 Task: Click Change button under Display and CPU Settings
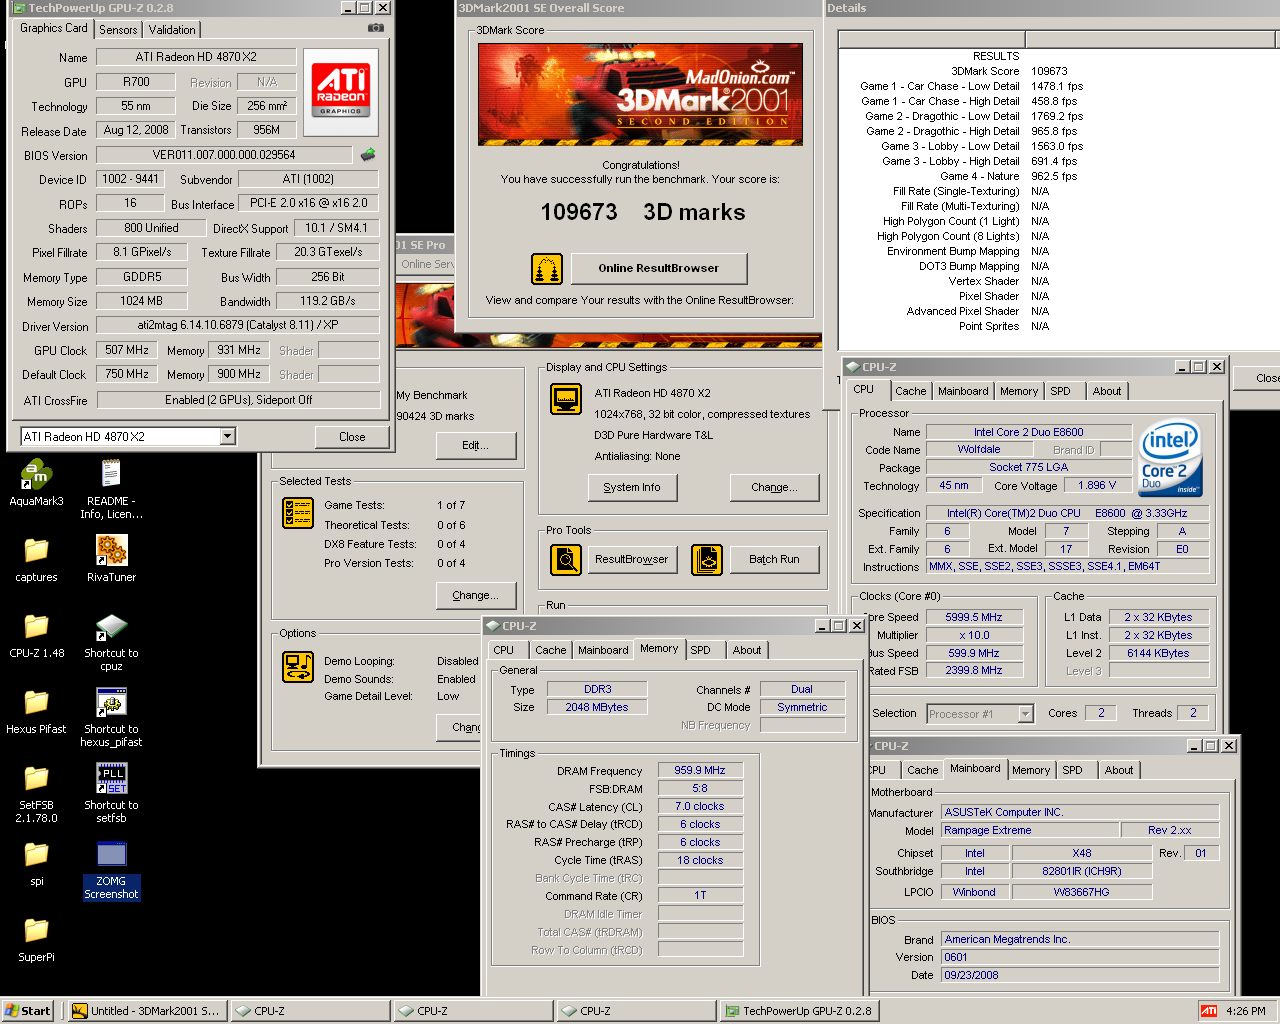click(x=774, y=487)
